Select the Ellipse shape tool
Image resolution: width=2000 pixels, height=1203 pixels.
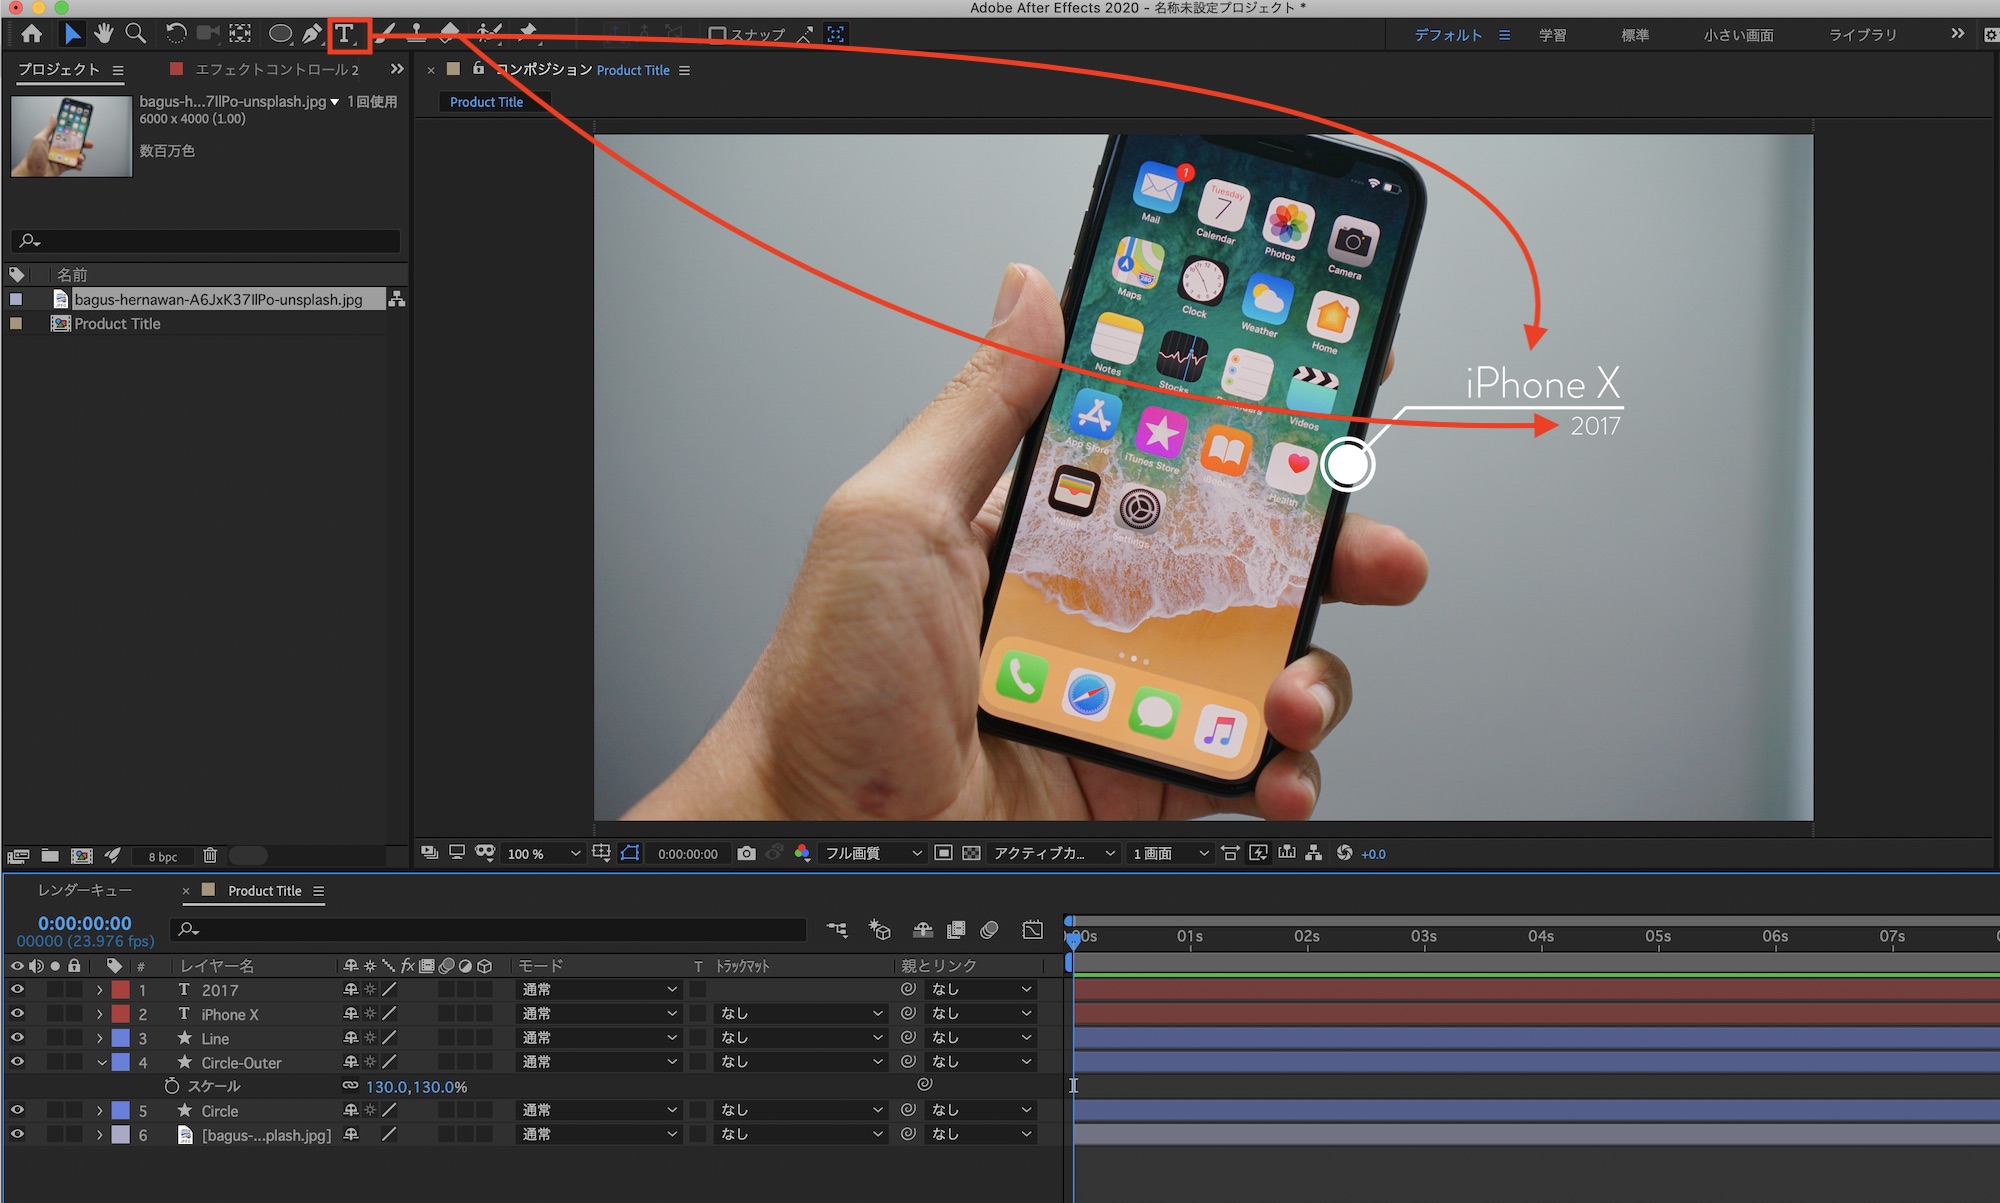point(280,34)
